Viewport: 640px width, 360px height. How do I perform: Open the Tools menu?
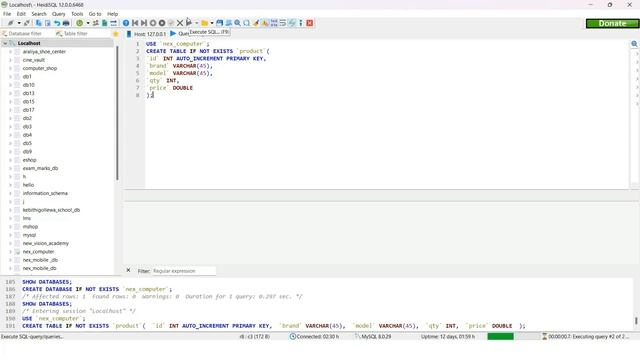pyautogui.click(x=77, y=14)
